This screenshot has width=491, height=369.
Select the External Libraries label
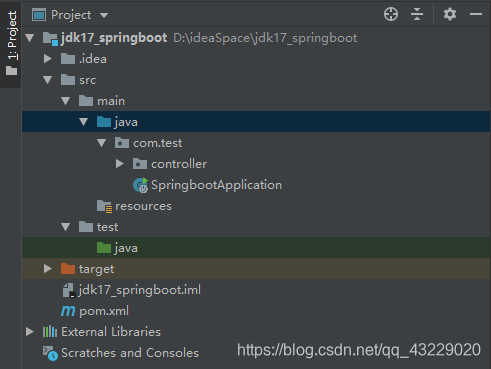pyautogui.click(x=111, y=332)
